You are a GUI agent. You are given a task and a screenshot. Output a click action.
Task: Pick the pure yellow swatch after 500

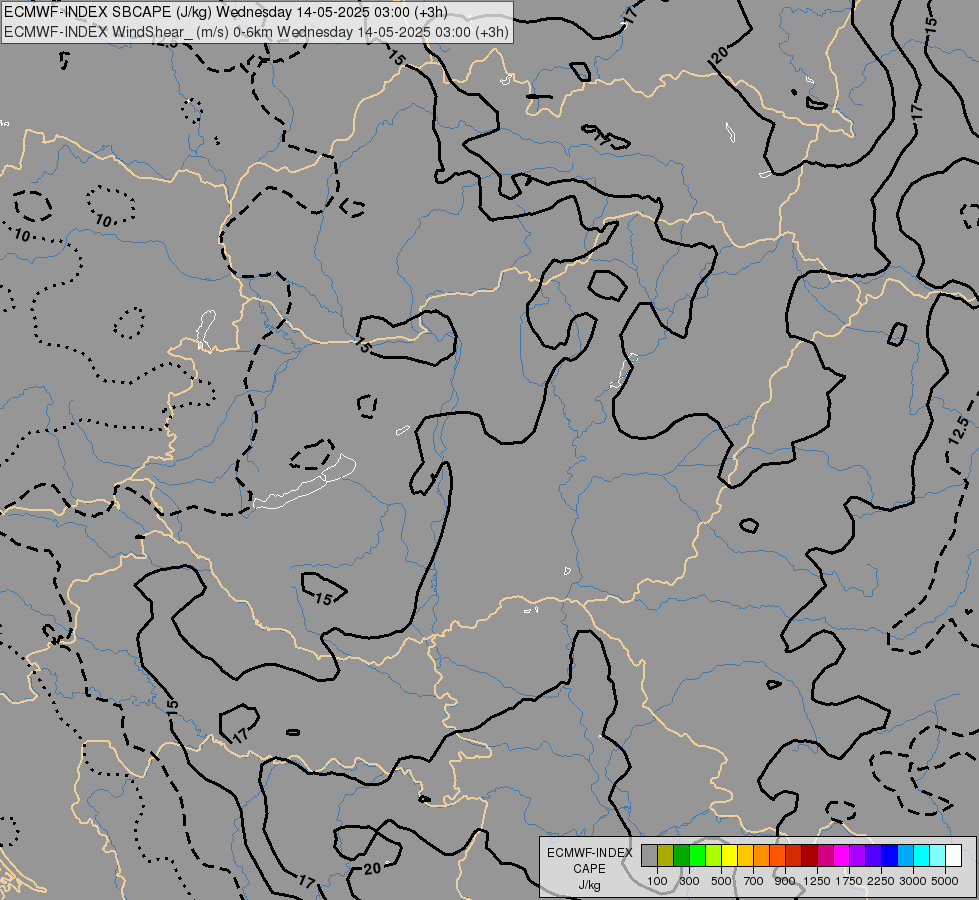point(729,856)
